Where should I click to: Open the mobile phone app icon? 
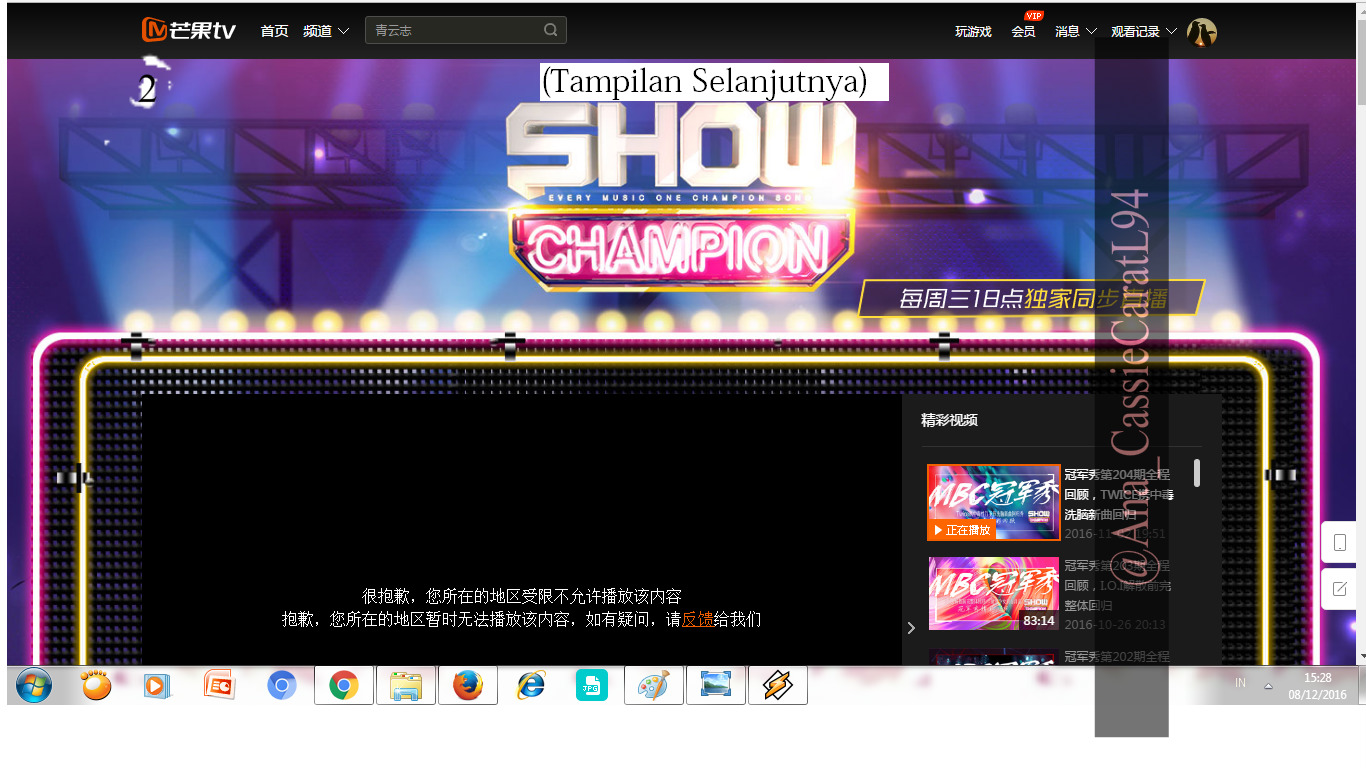click(1340, 543)
